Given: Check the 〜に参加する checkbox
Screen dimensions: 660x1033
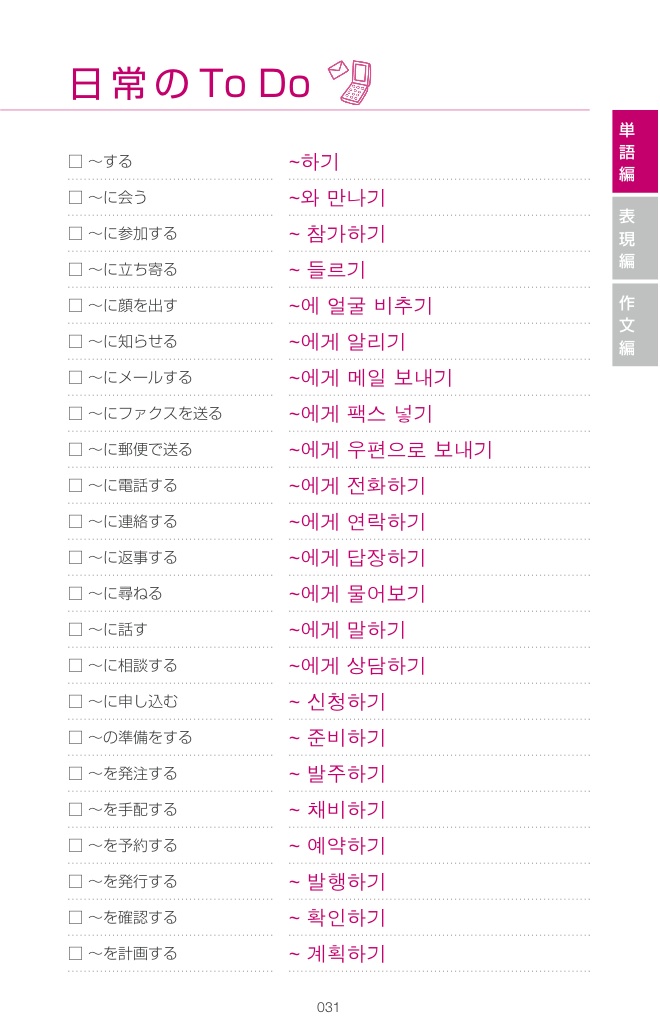Looking at the screenshot, I should [x=75, y=233].
